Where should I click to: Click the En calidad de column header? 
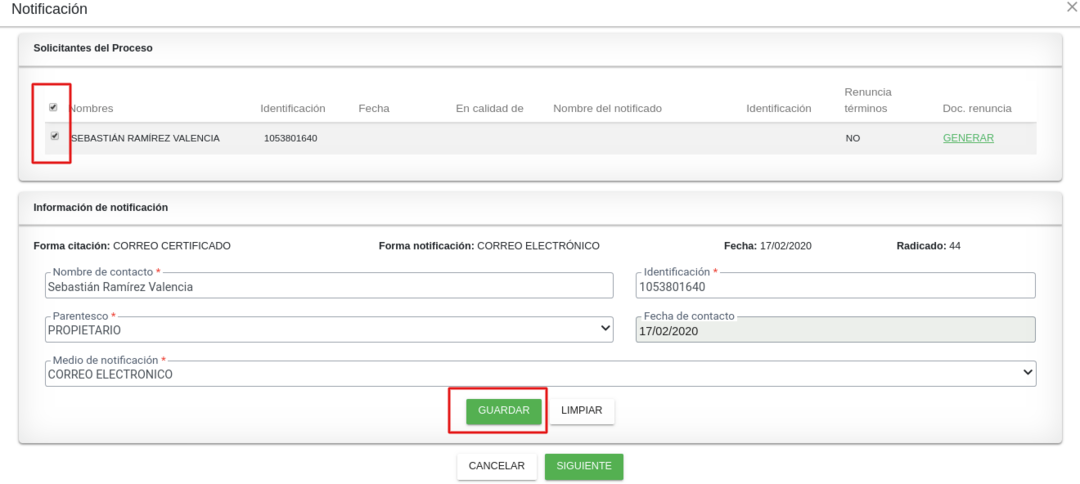[489, 108]
